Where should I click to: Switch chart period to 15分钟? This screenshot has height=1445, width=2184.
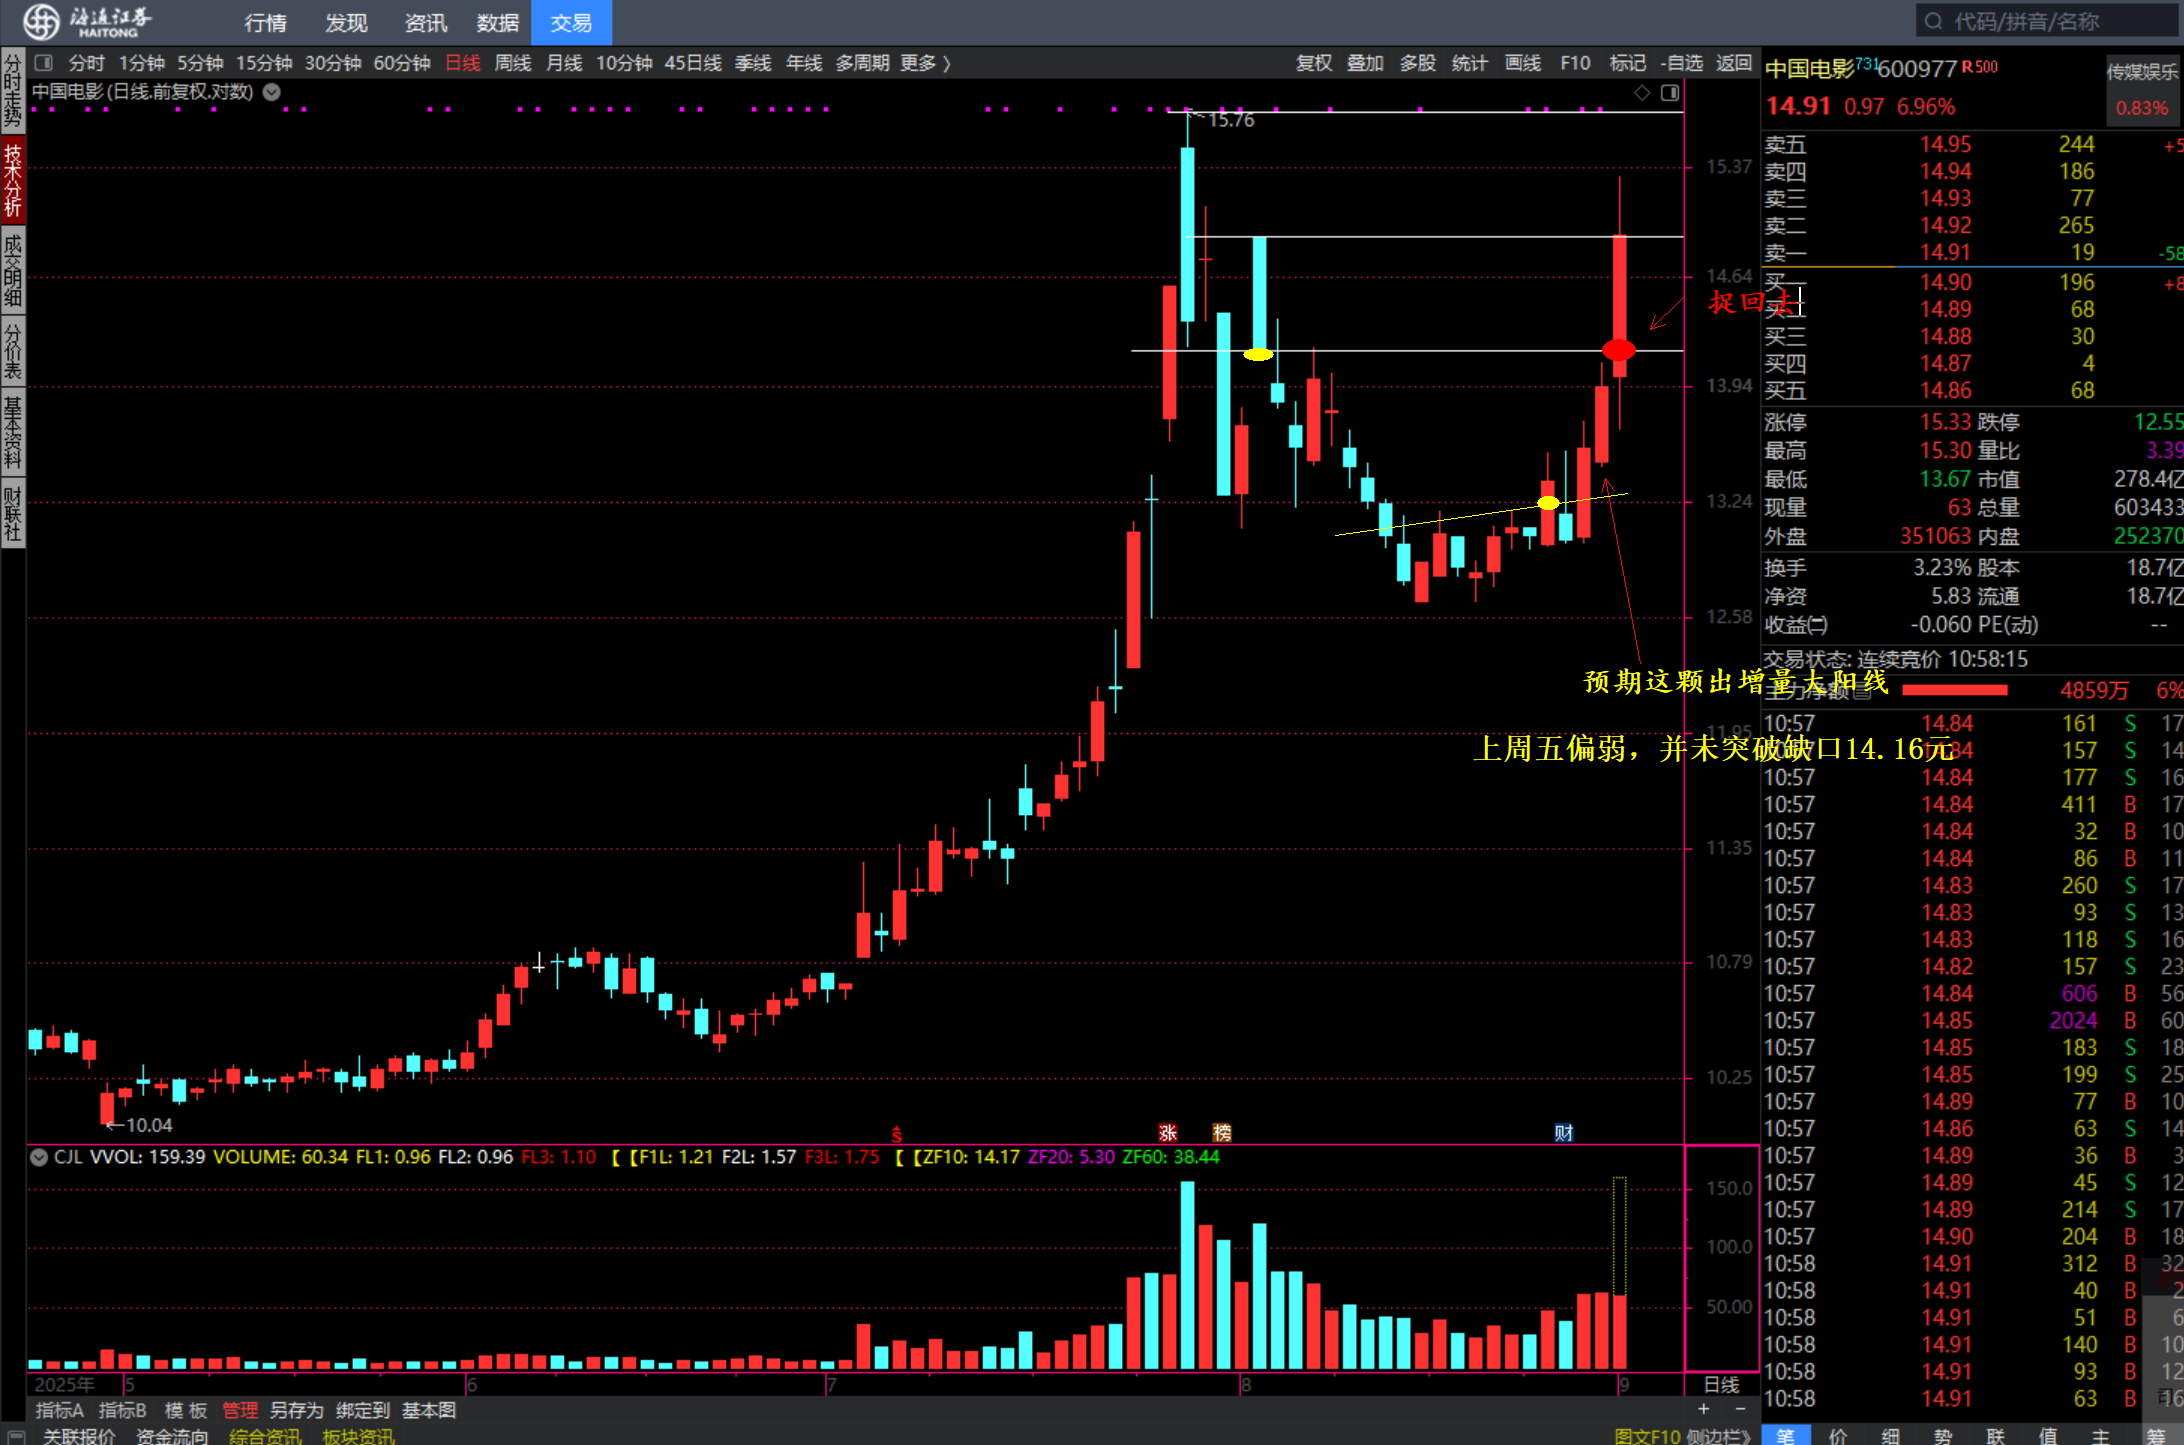(x=264, y=63)
